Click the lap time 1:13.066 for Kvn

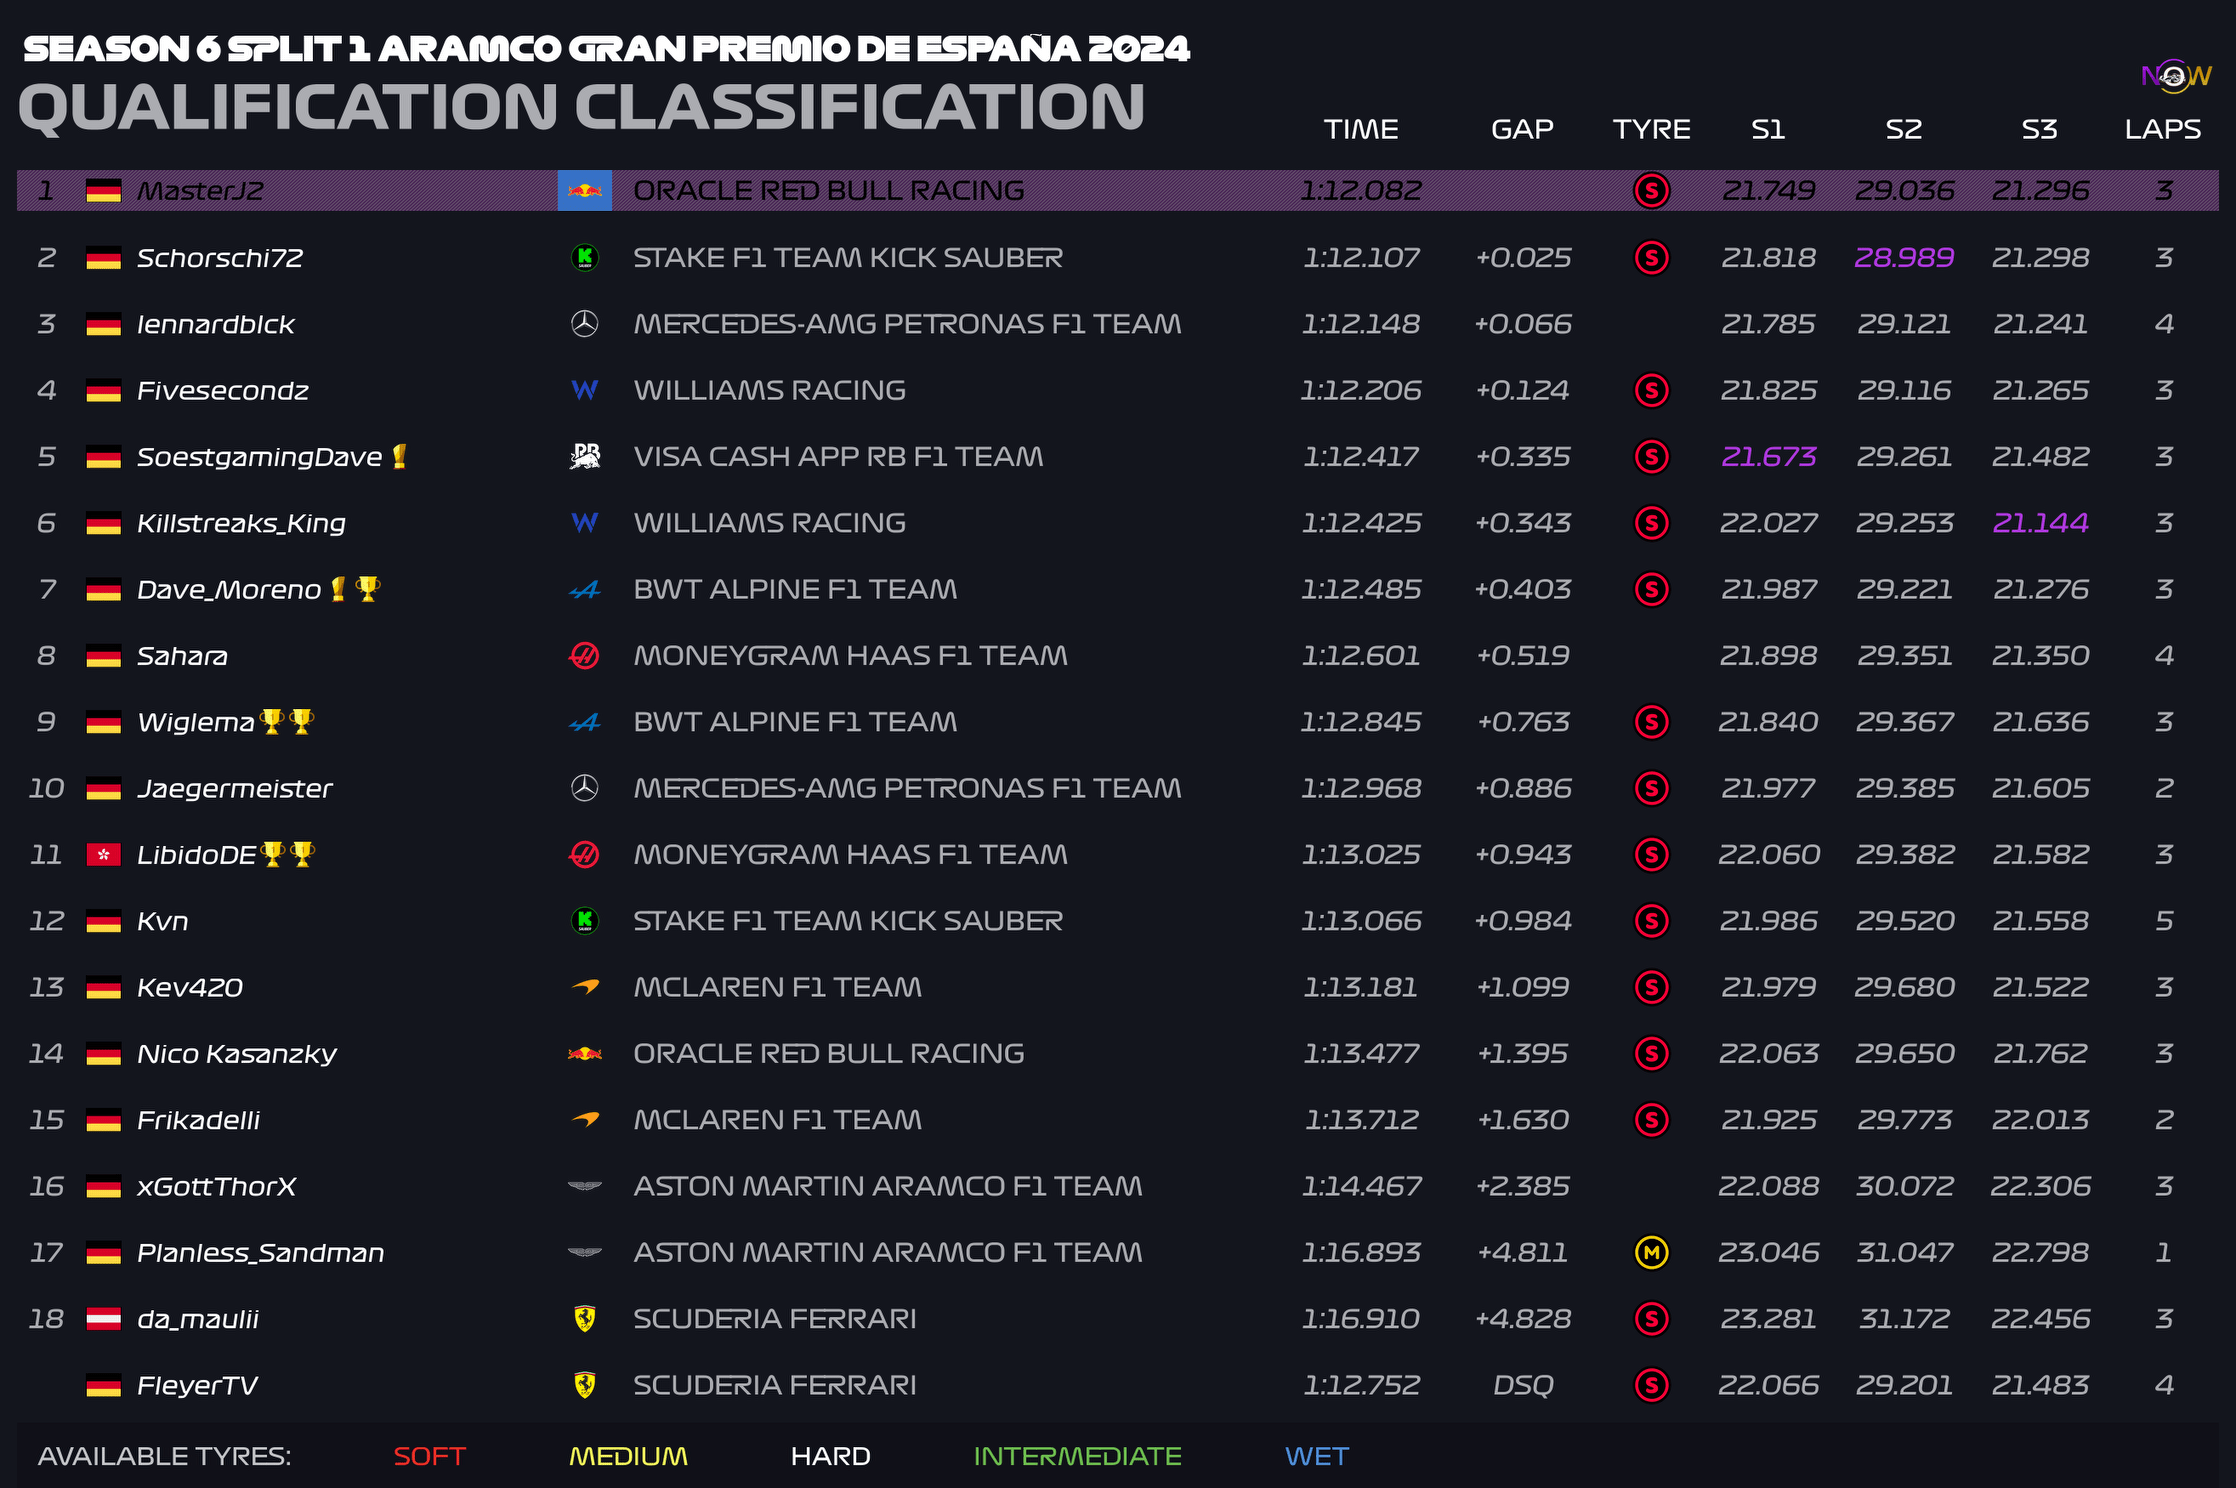[1361, 920]
